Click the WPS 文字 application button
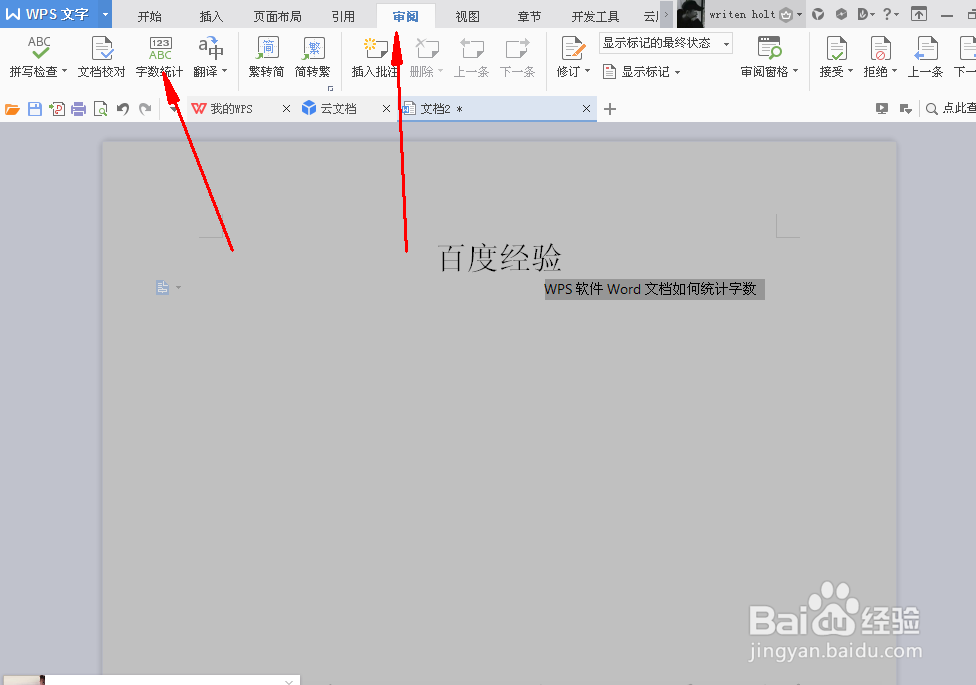This screenshot has height=685, width=976. click(x=49, y=14)
